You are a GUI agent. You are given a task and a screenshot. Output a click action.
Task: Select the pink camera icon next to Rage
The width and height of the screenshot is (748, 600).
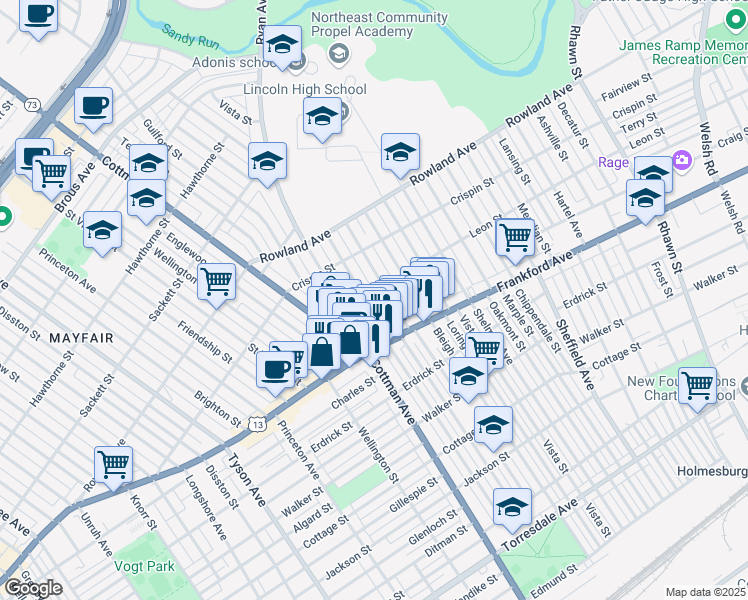pyautogui.click(x=683, y=160)
